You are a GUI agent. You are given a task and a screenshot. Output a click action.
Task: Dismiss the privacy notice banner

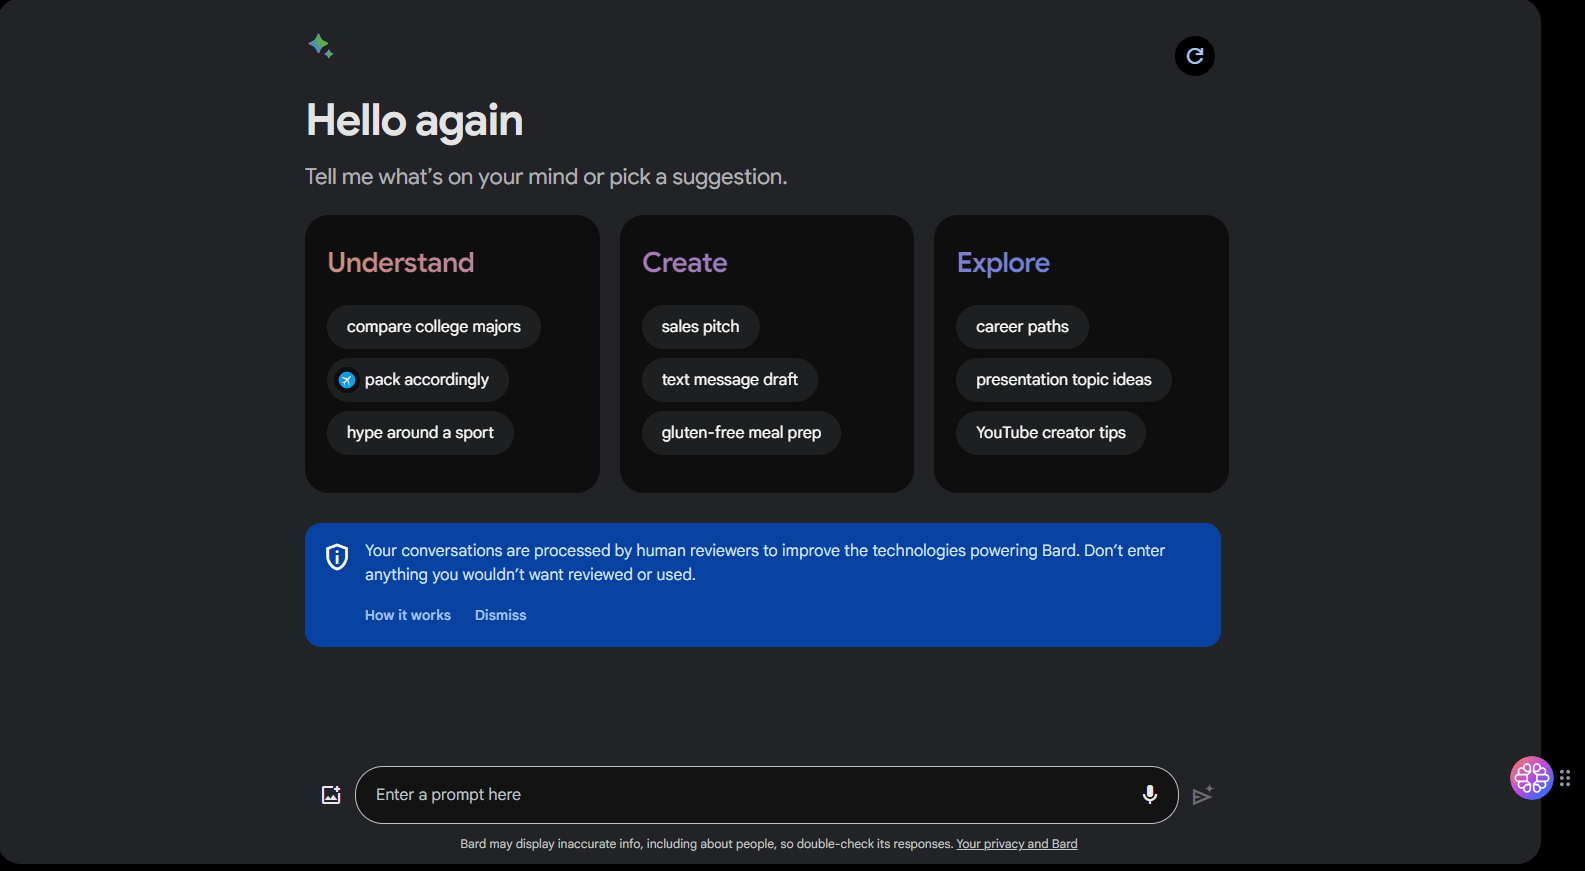coord(501,615)
